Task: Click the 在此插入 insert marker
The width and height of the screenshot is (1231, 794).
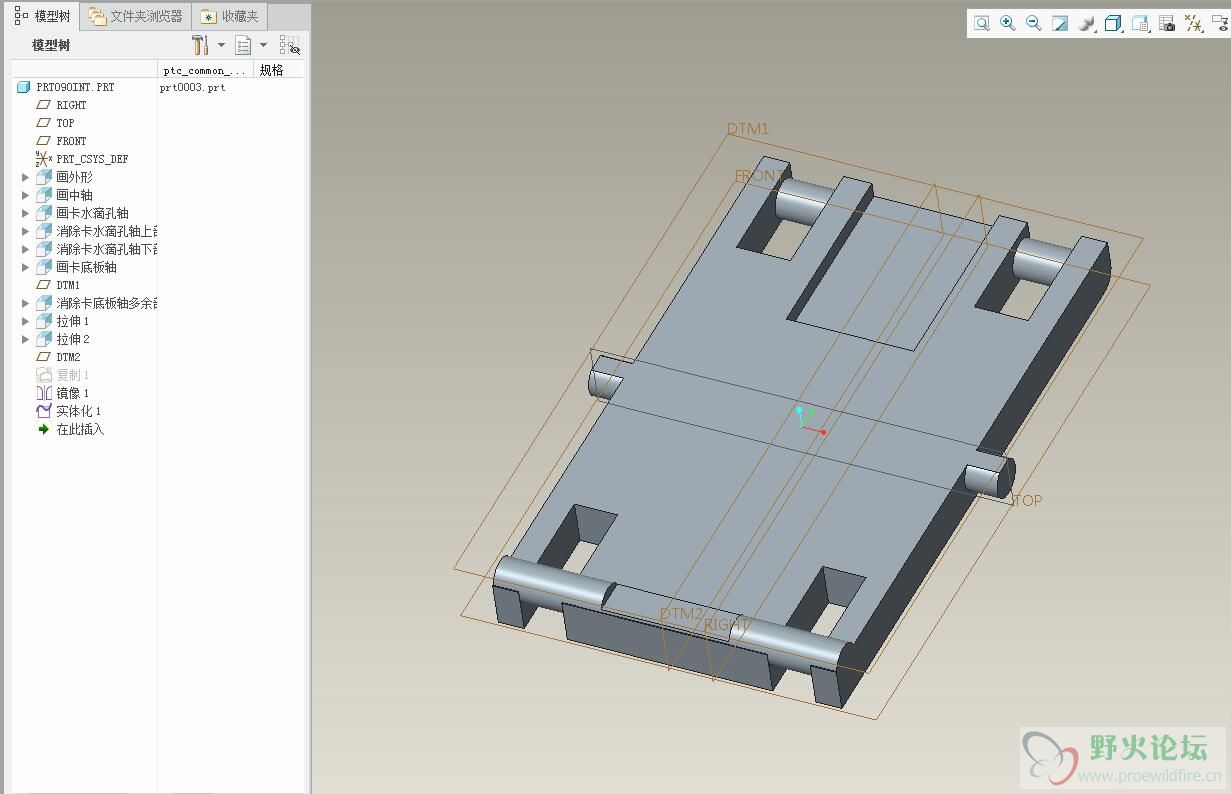Action: 80,429
